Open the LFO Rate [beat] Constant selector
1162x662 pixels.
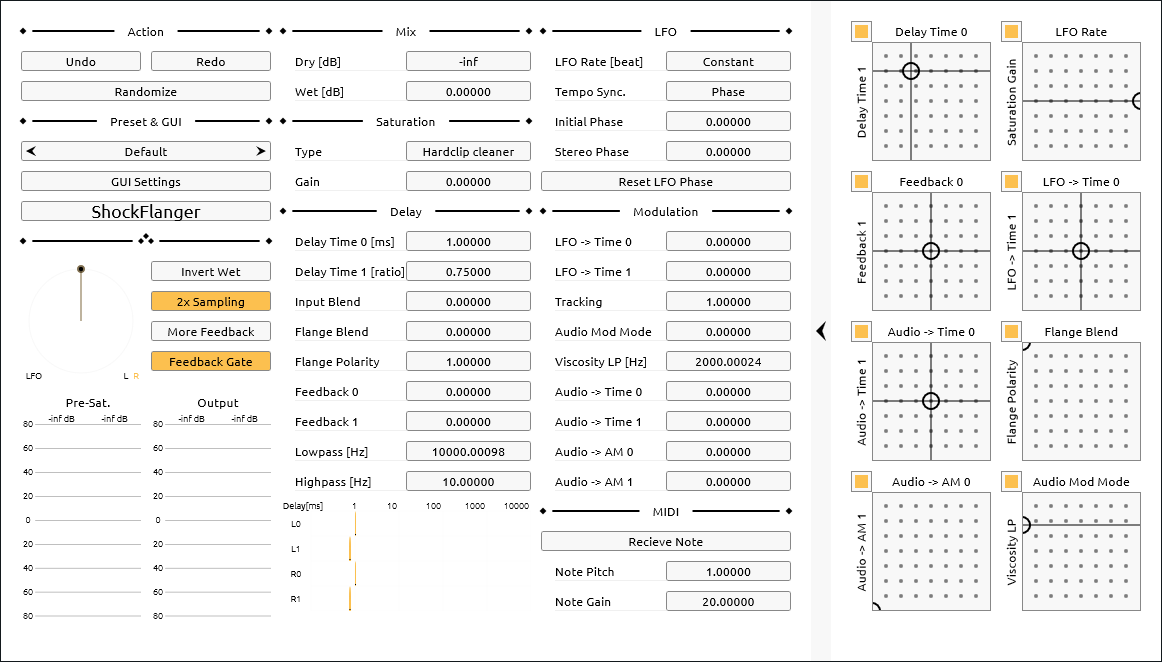(x=728, y=61)
